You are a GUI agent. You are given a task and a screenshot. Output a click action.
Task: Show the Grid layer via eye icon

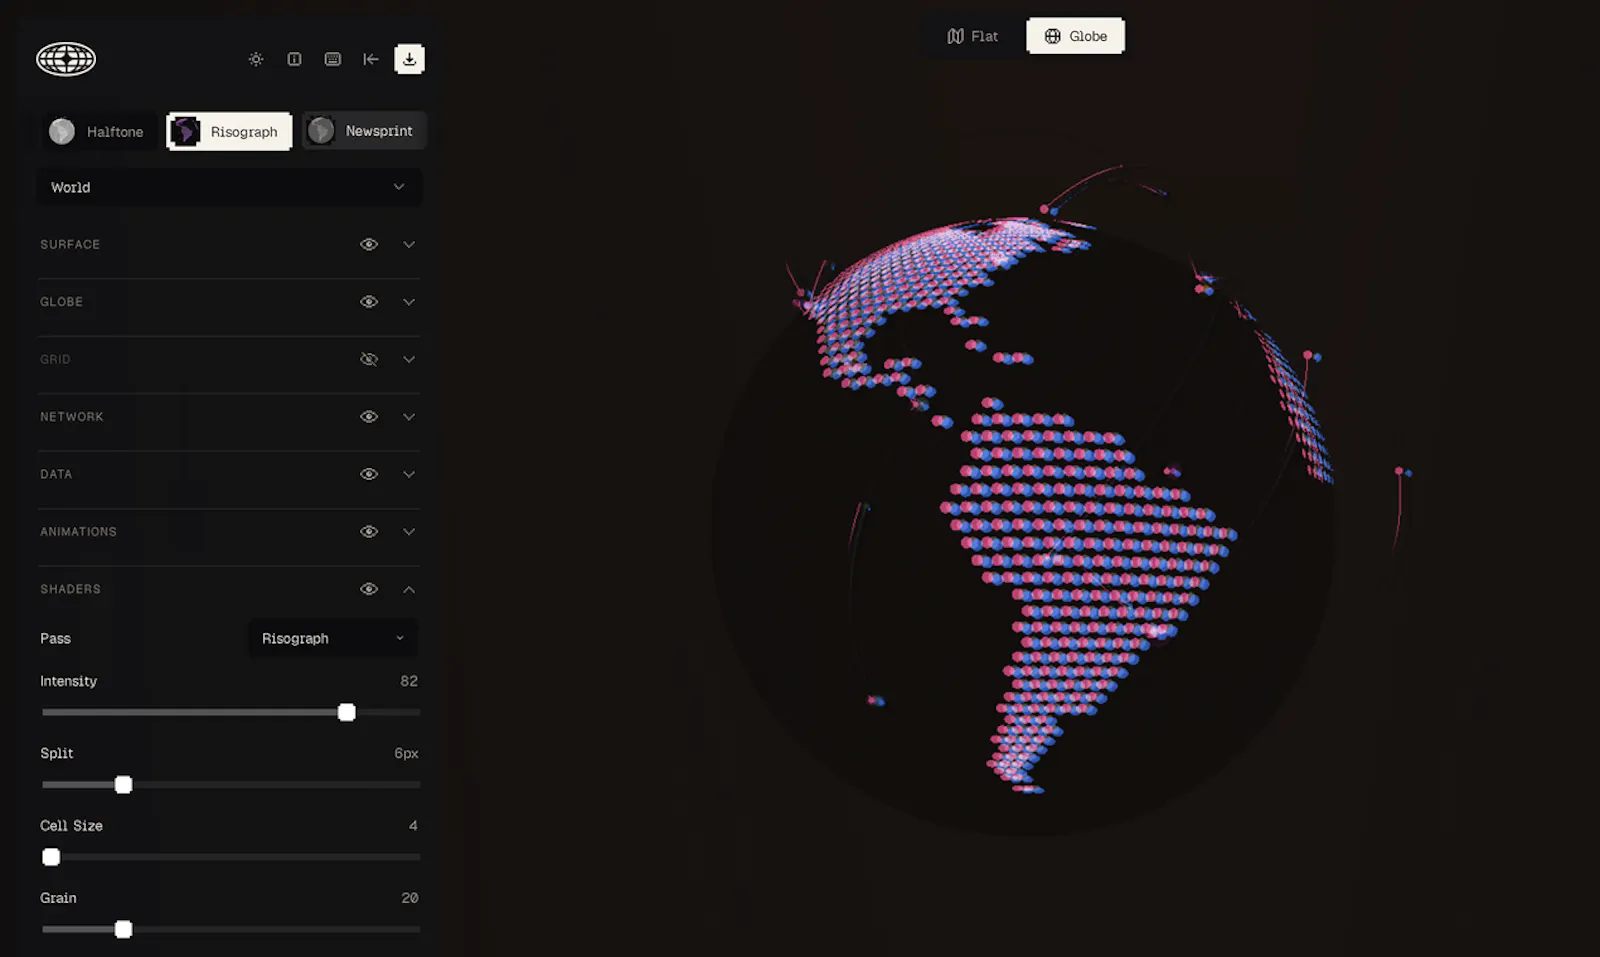[x=369, y=359]
